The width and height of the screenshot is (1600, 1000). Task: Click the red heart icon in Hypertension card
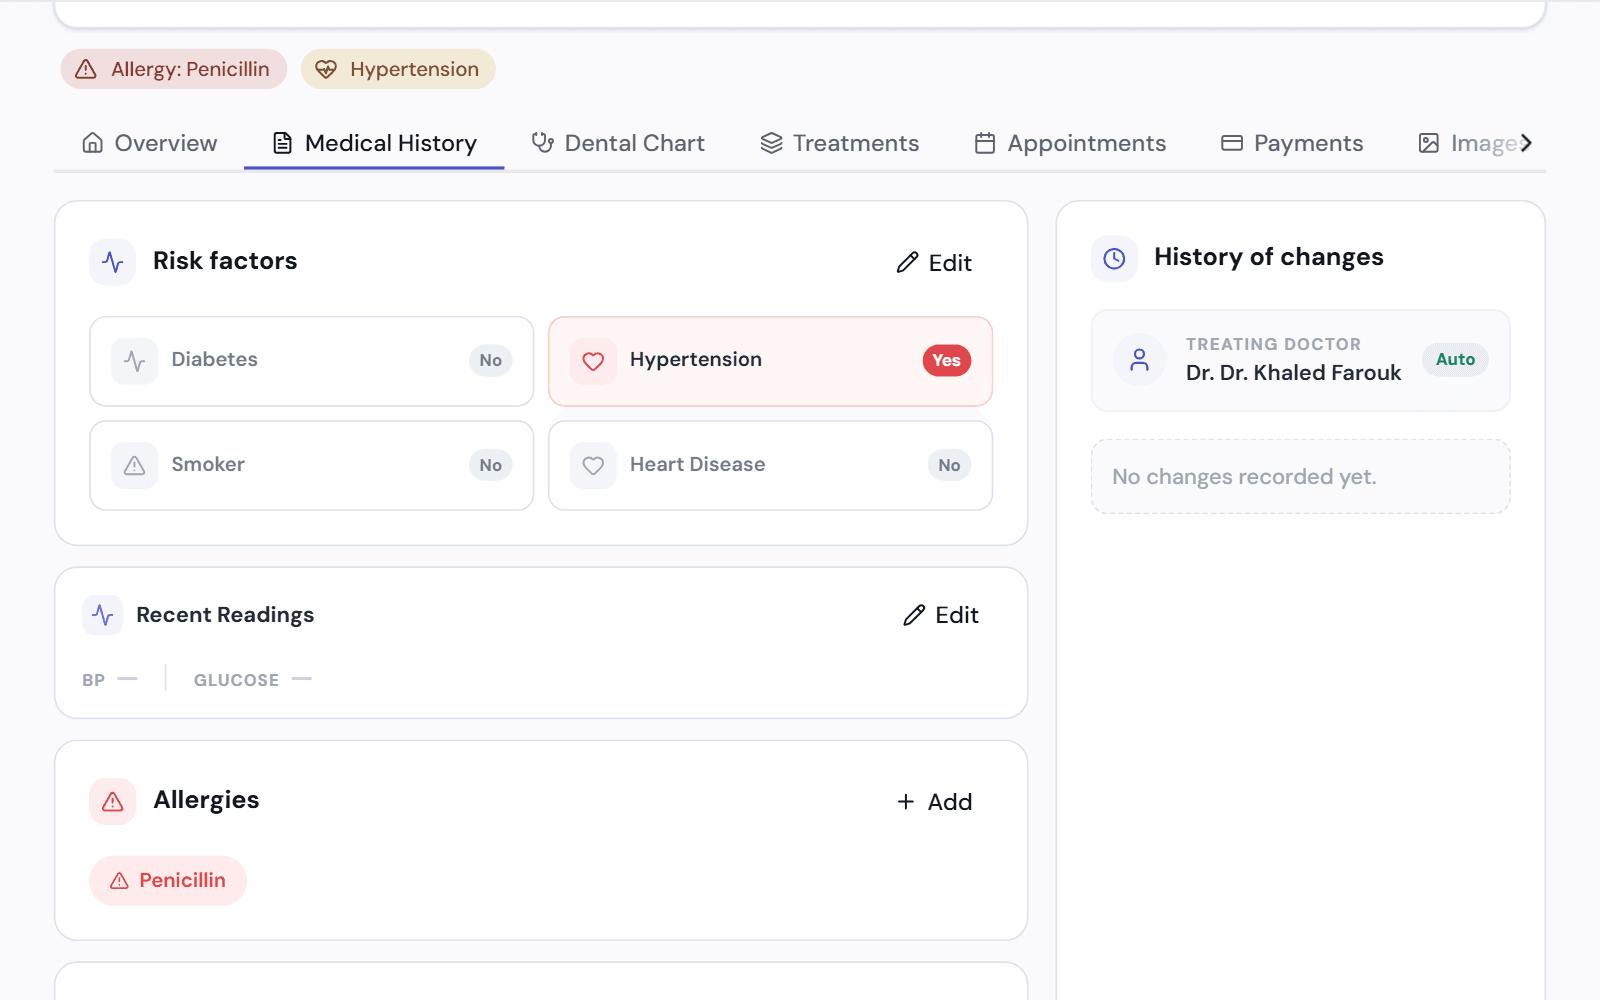593,361
